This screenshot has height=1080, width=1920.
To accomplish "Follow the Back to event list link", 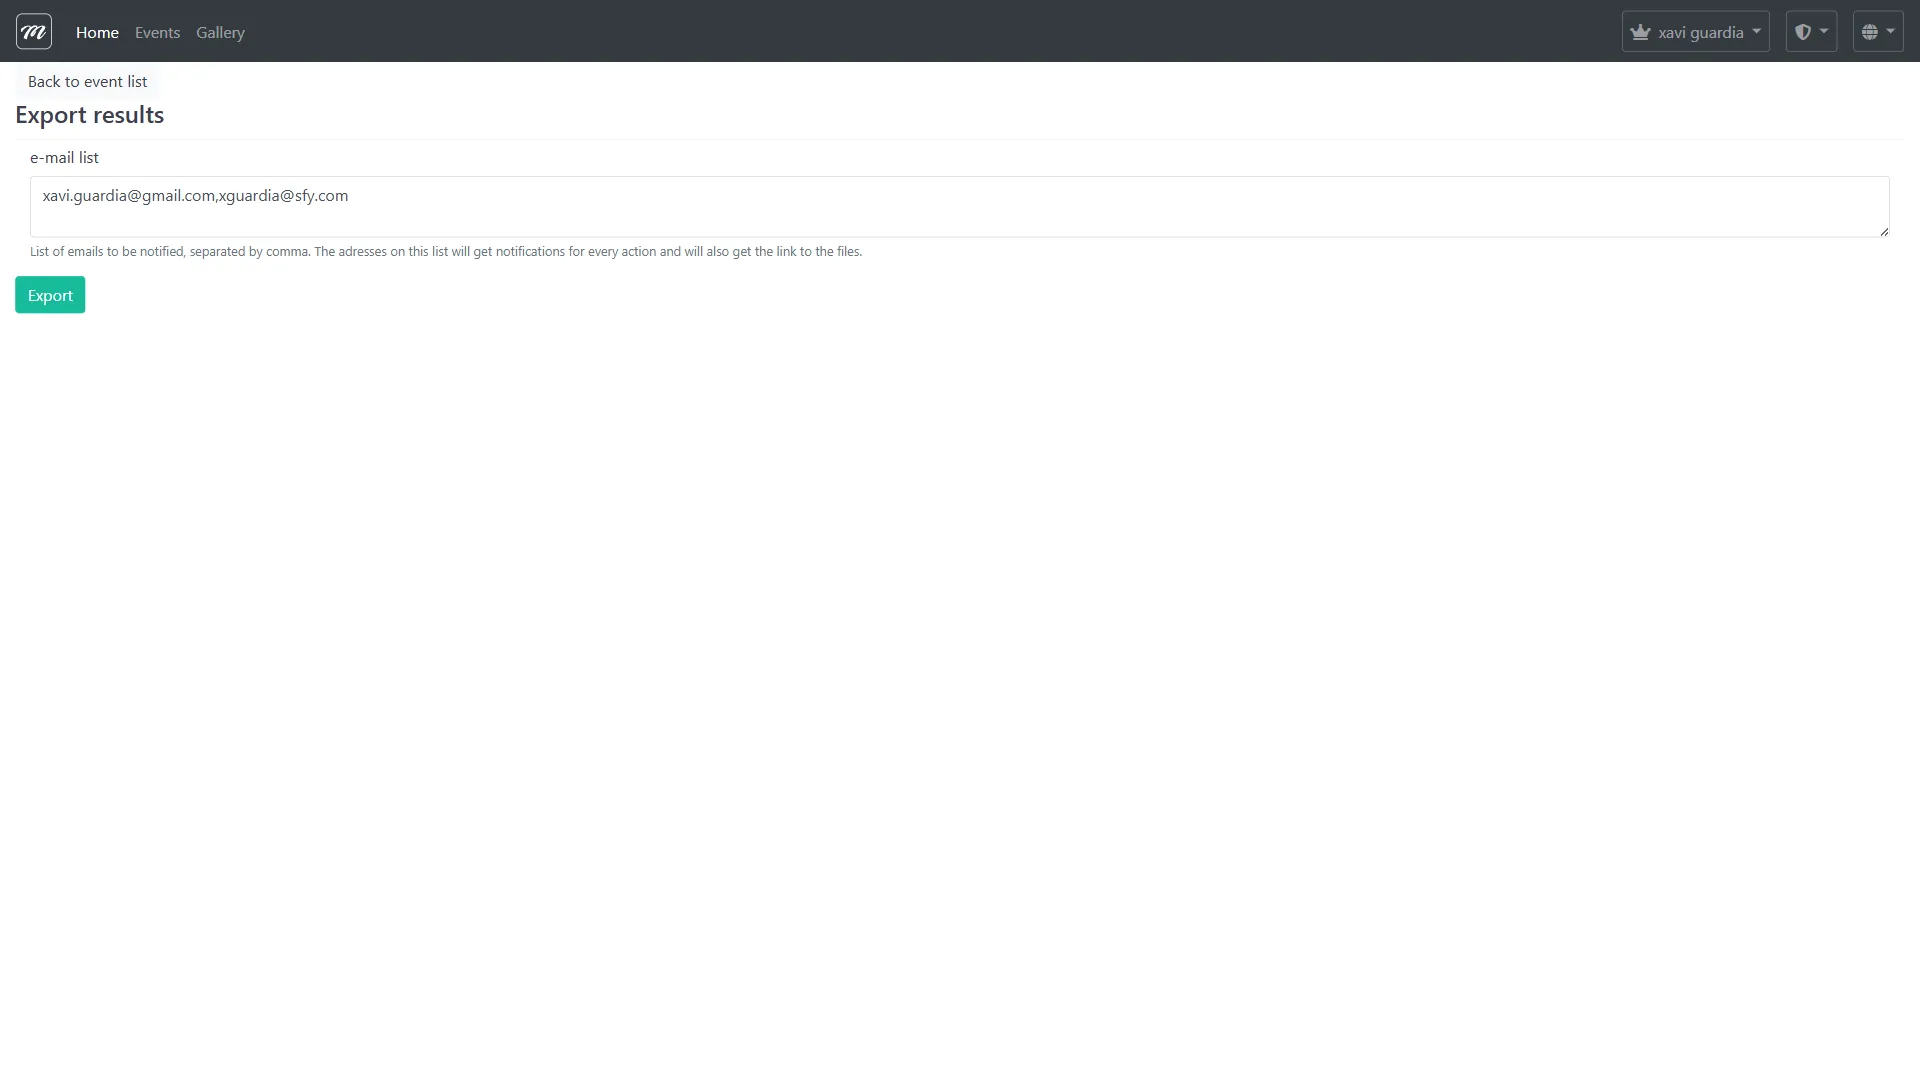I will pos(87,81).
